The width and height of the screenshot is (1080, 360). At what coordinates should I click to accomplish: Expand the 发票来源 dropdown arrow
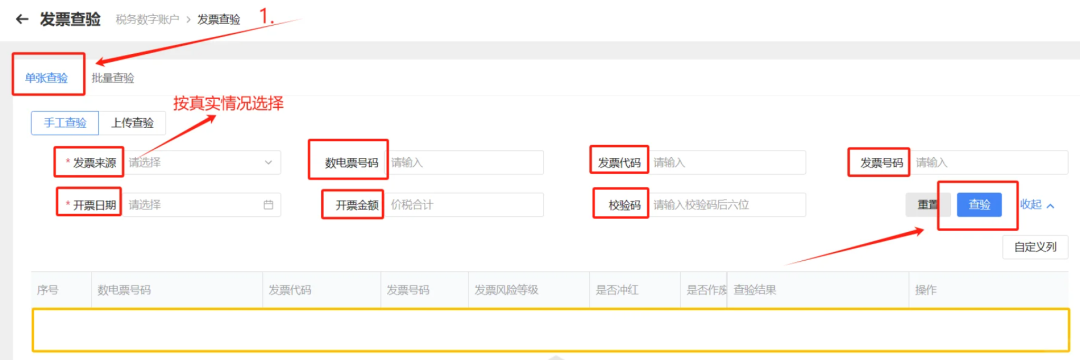[x=268, y=163]
